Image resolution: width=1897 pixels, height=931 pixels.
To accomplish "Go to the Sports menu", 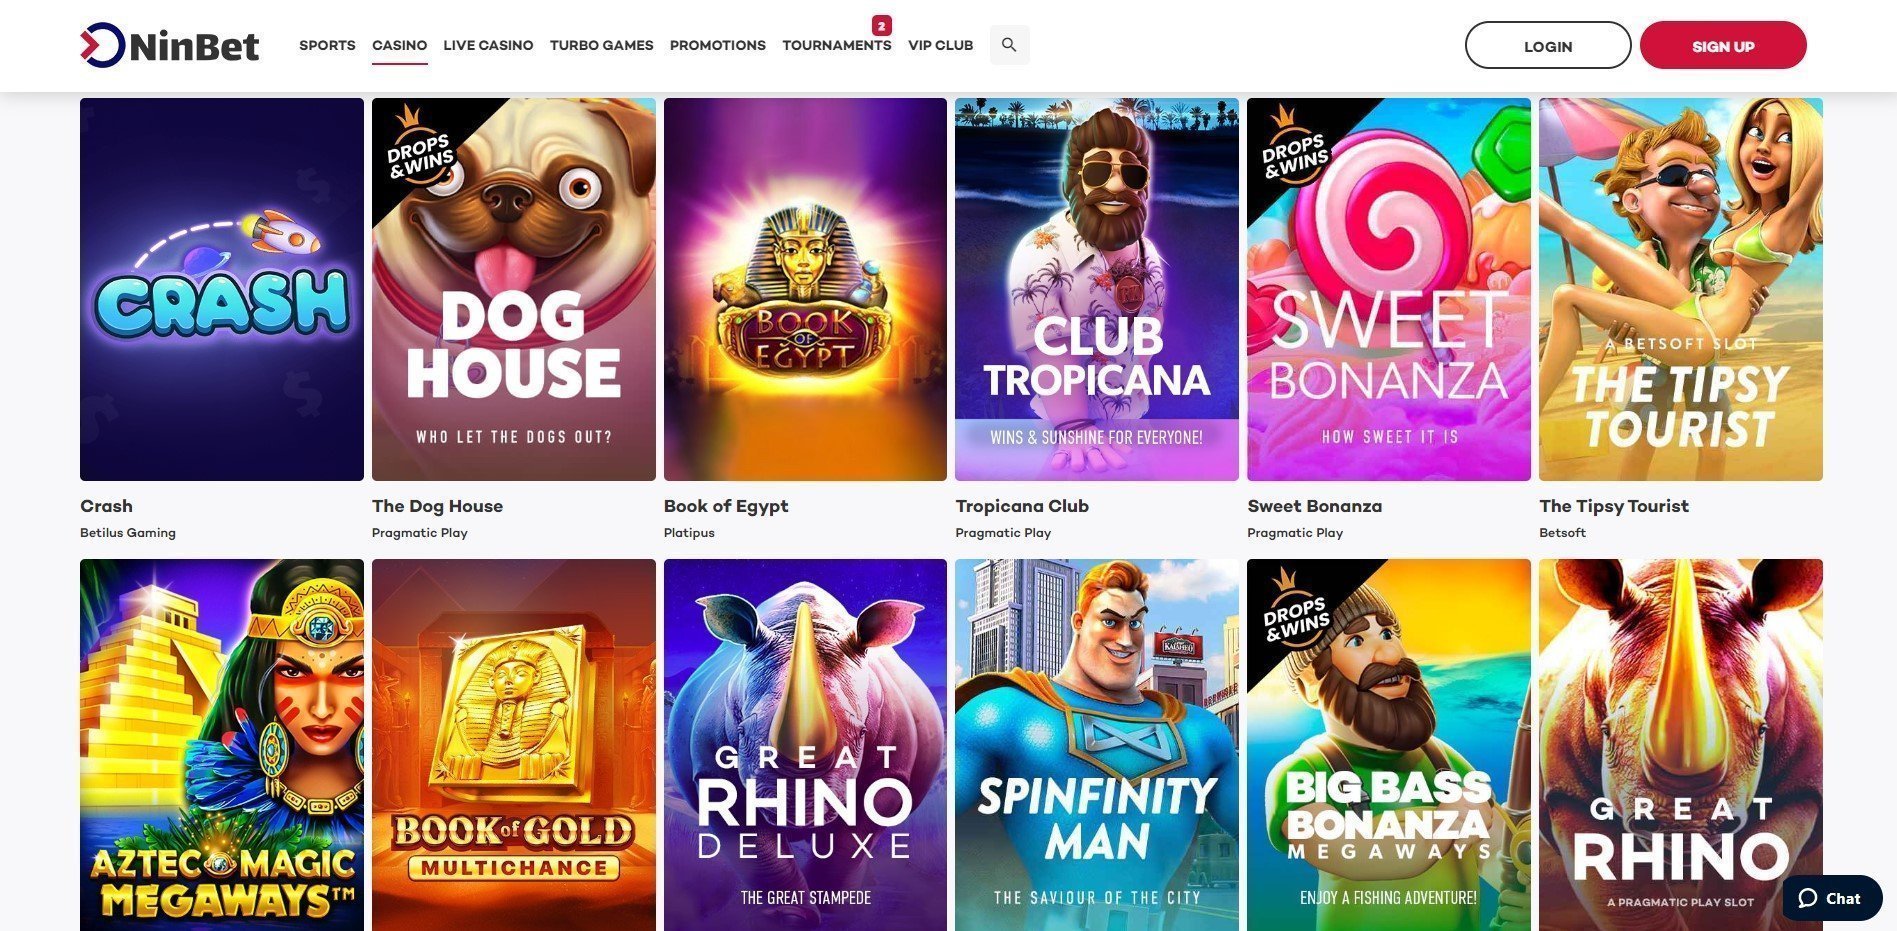I will click(327, 45).
